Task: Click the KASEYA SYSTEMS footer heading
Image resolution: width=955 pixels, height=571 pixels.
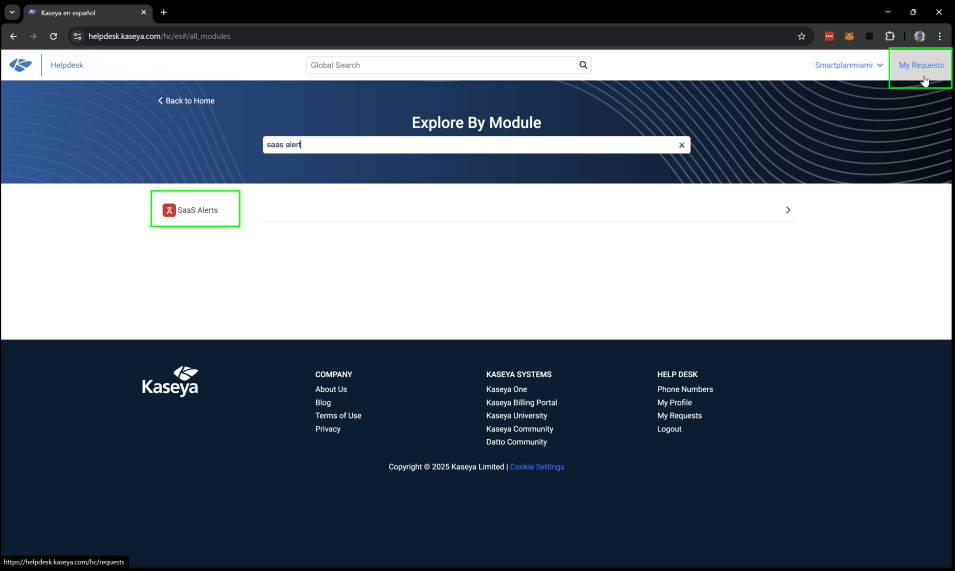Action: coord(519,374)
